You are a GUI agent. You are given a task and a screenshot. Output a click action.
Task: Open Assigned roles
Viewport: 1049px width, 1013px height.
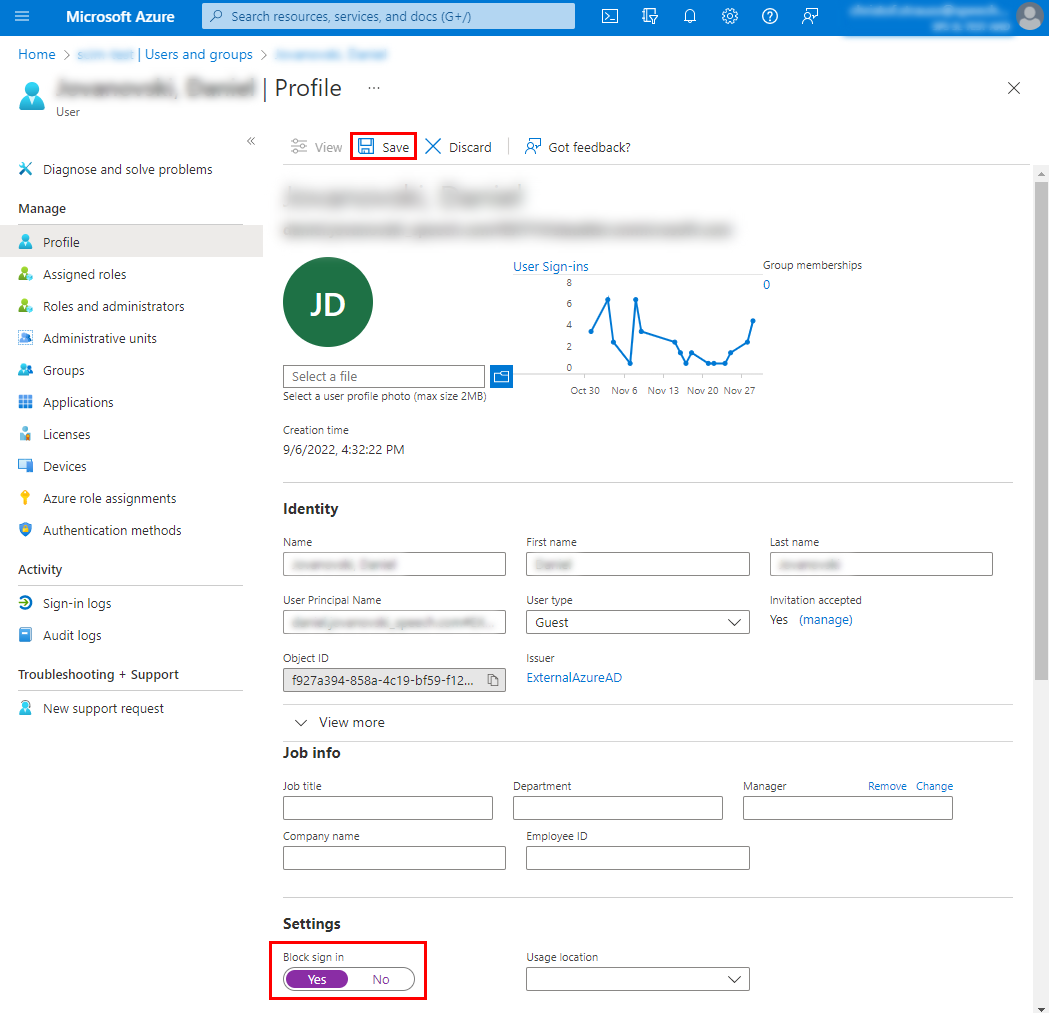click(84, 274)
